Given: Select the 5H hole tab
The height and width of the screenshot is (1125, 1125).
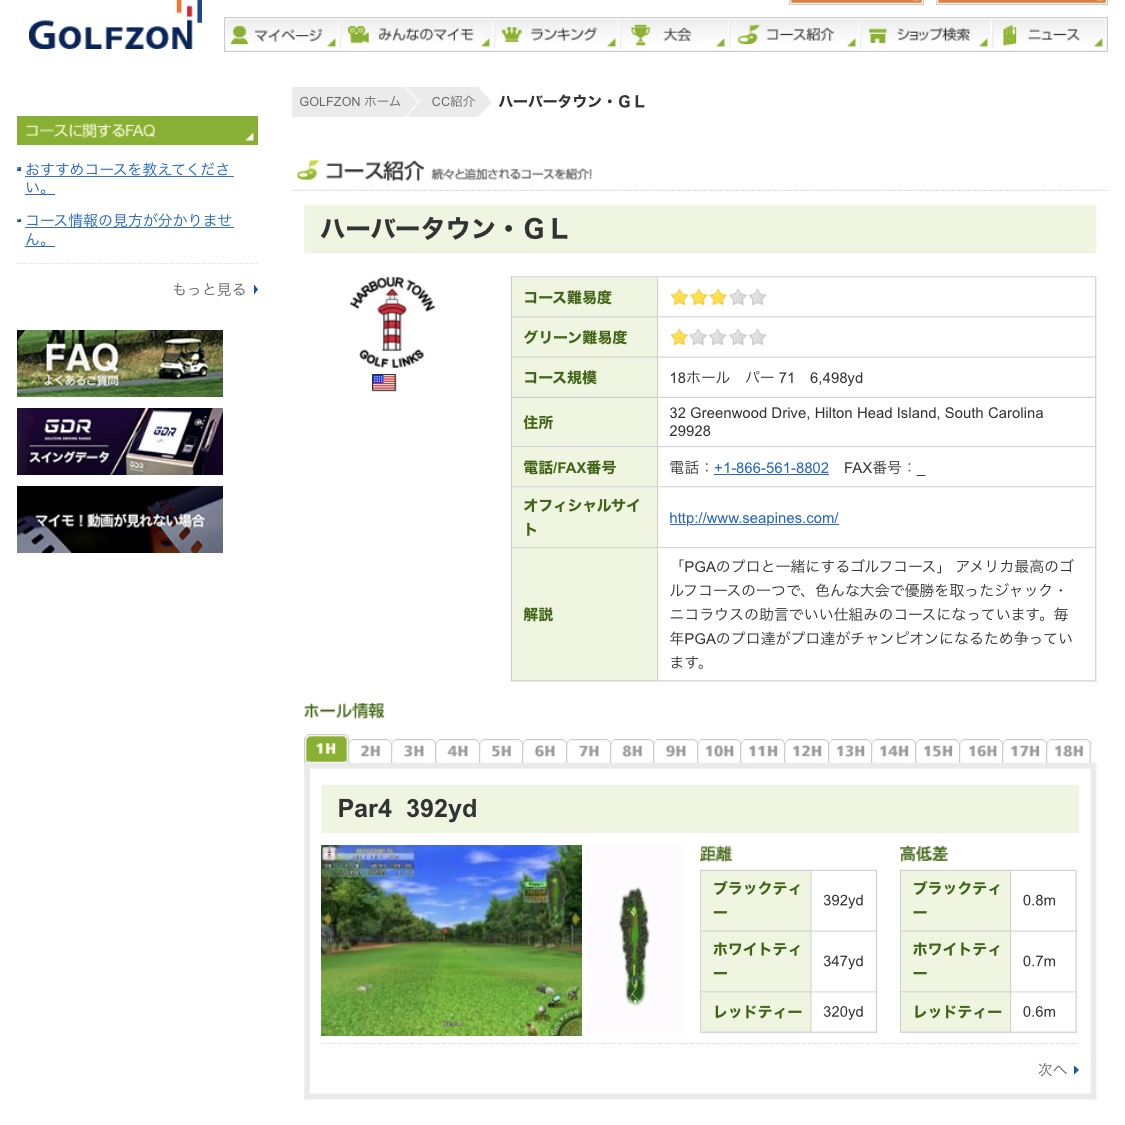Looking at the screenshot, I should [x=502, y=750].
